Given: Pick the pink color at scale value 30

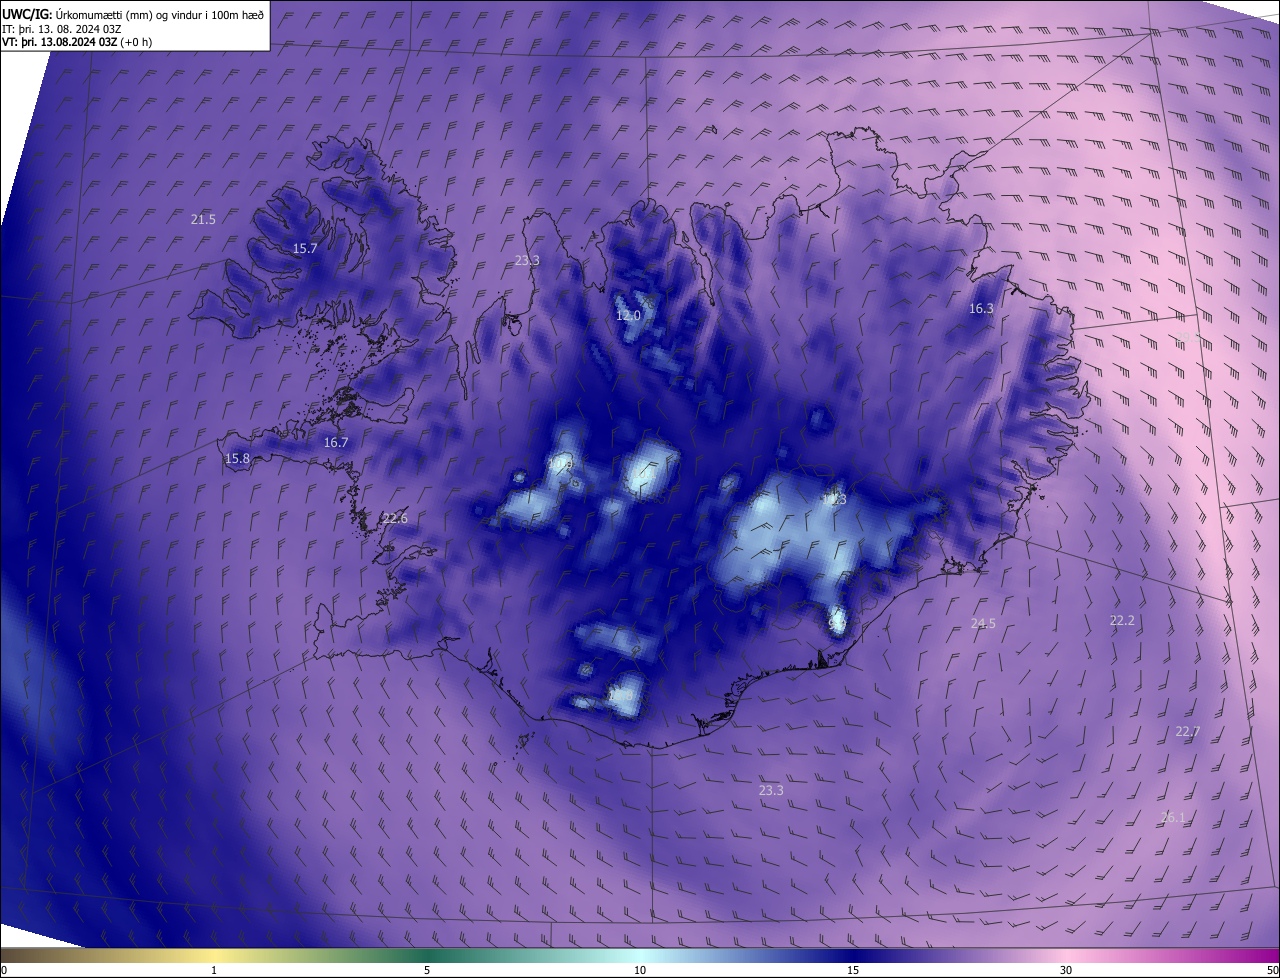Looking at the screenshot, I should [1066, 956].
